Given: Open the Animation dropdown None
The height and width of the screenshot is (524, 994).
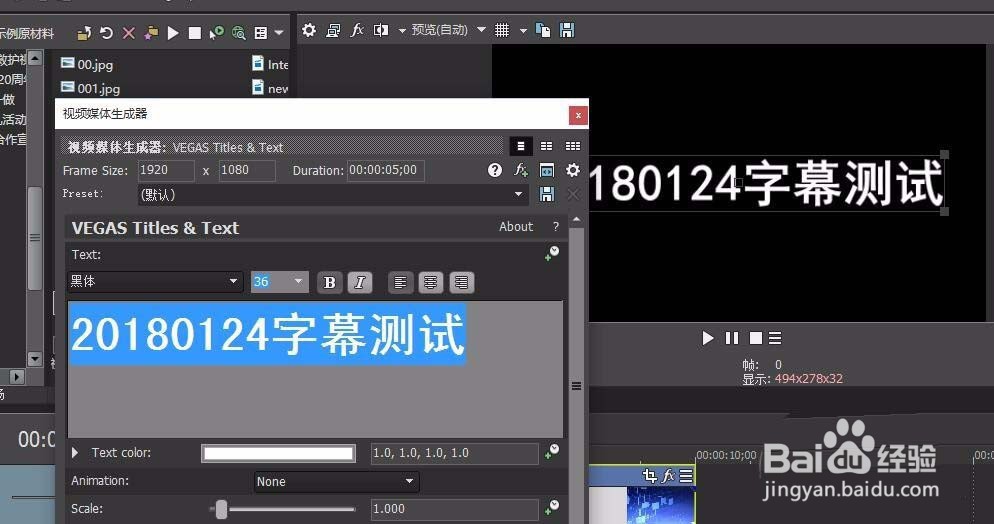Looking at the screenshot, I should pos(336,482).
